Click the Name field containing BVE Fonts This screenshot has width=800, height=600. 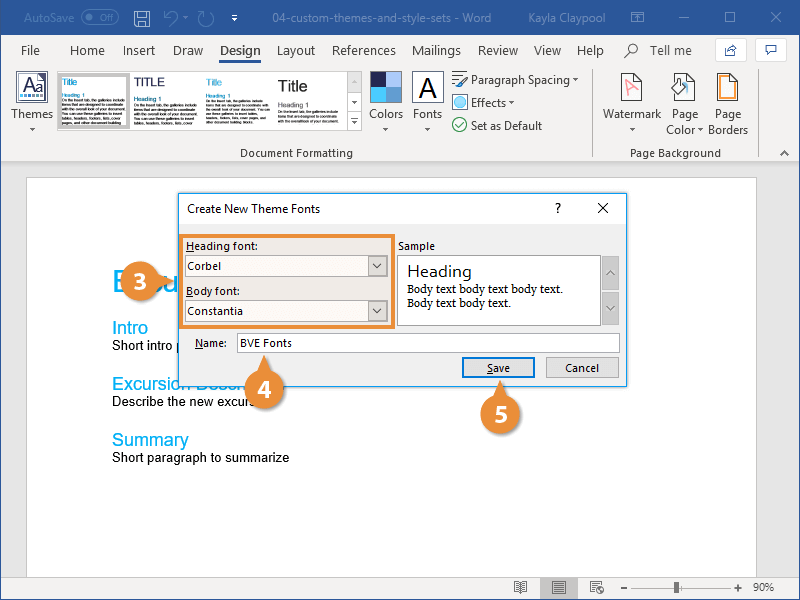(428, 343)
